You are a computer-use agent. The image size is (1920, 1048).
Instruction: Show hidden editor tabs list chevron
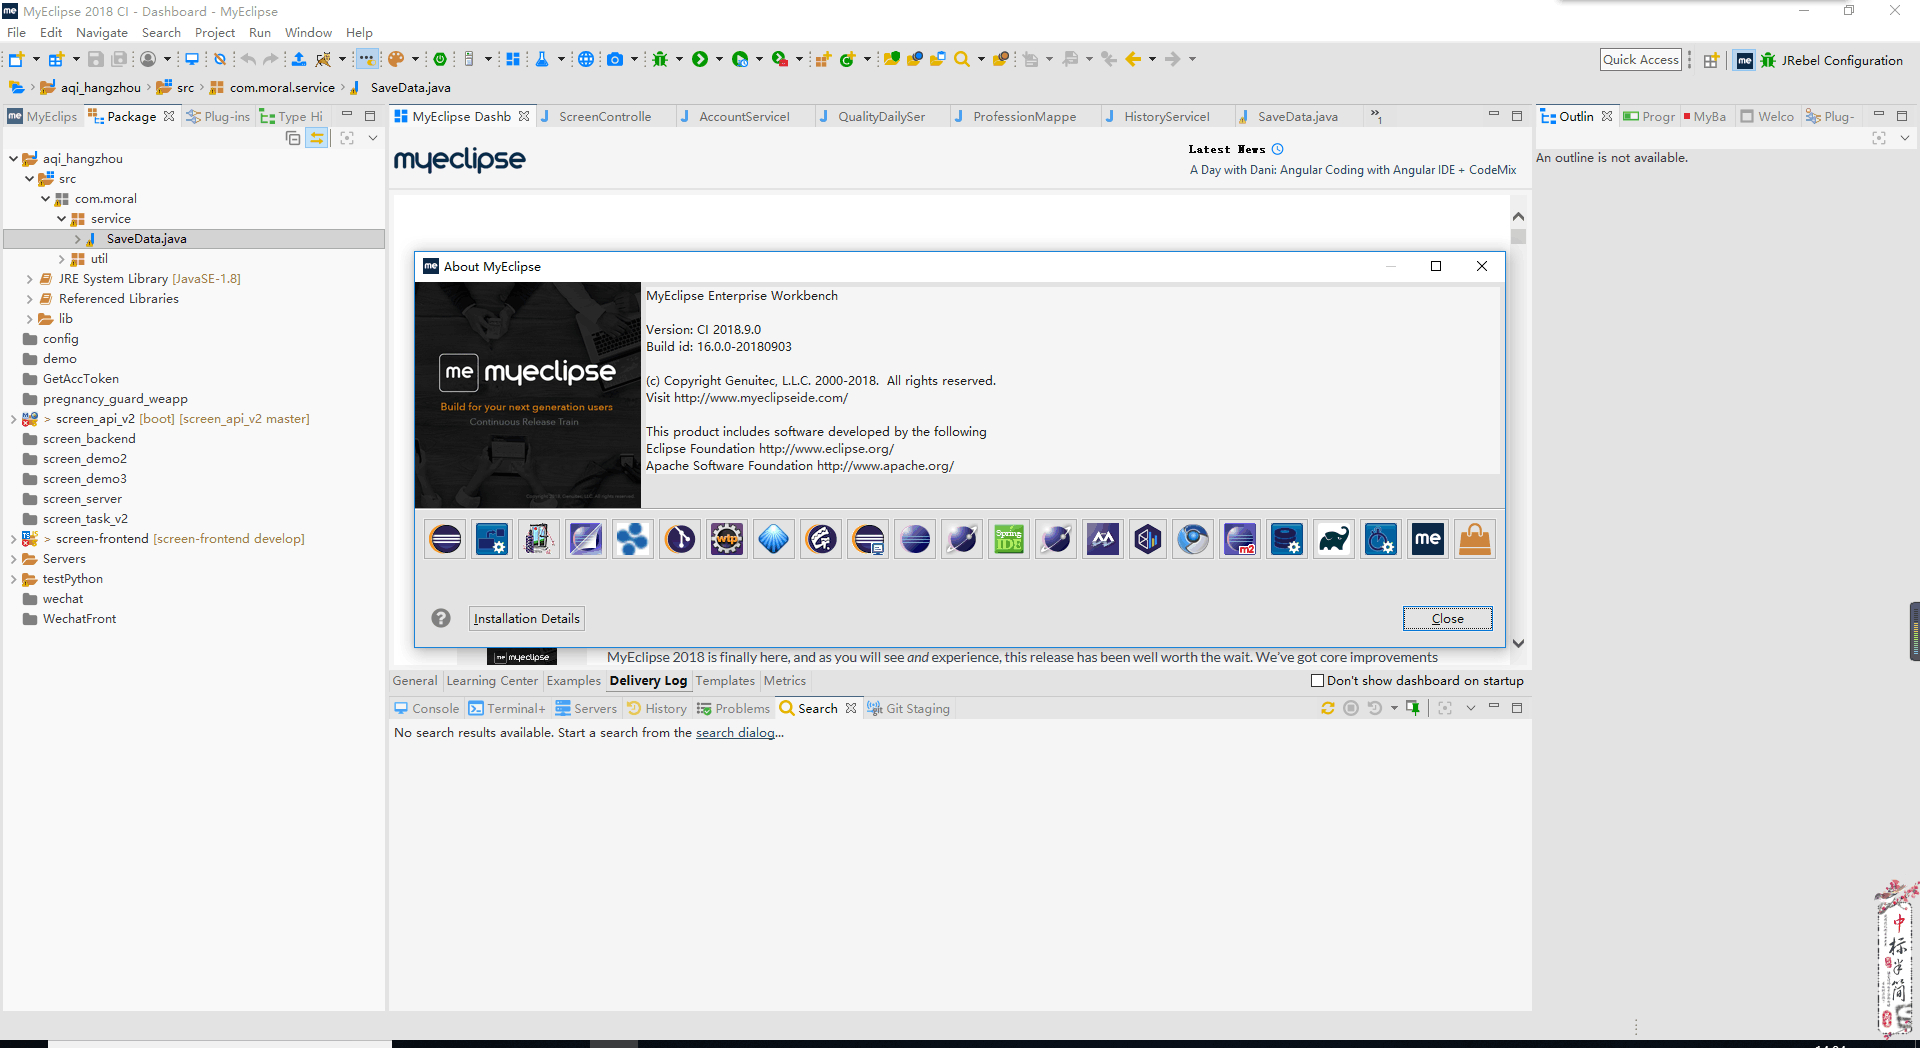tap(1376, 117)
